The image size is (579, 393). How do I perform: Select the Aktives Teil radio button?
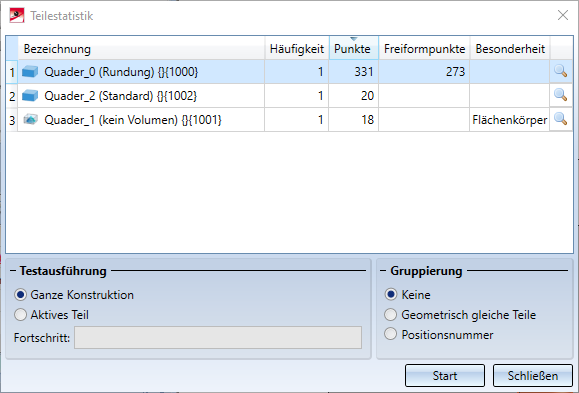(20, 315)
